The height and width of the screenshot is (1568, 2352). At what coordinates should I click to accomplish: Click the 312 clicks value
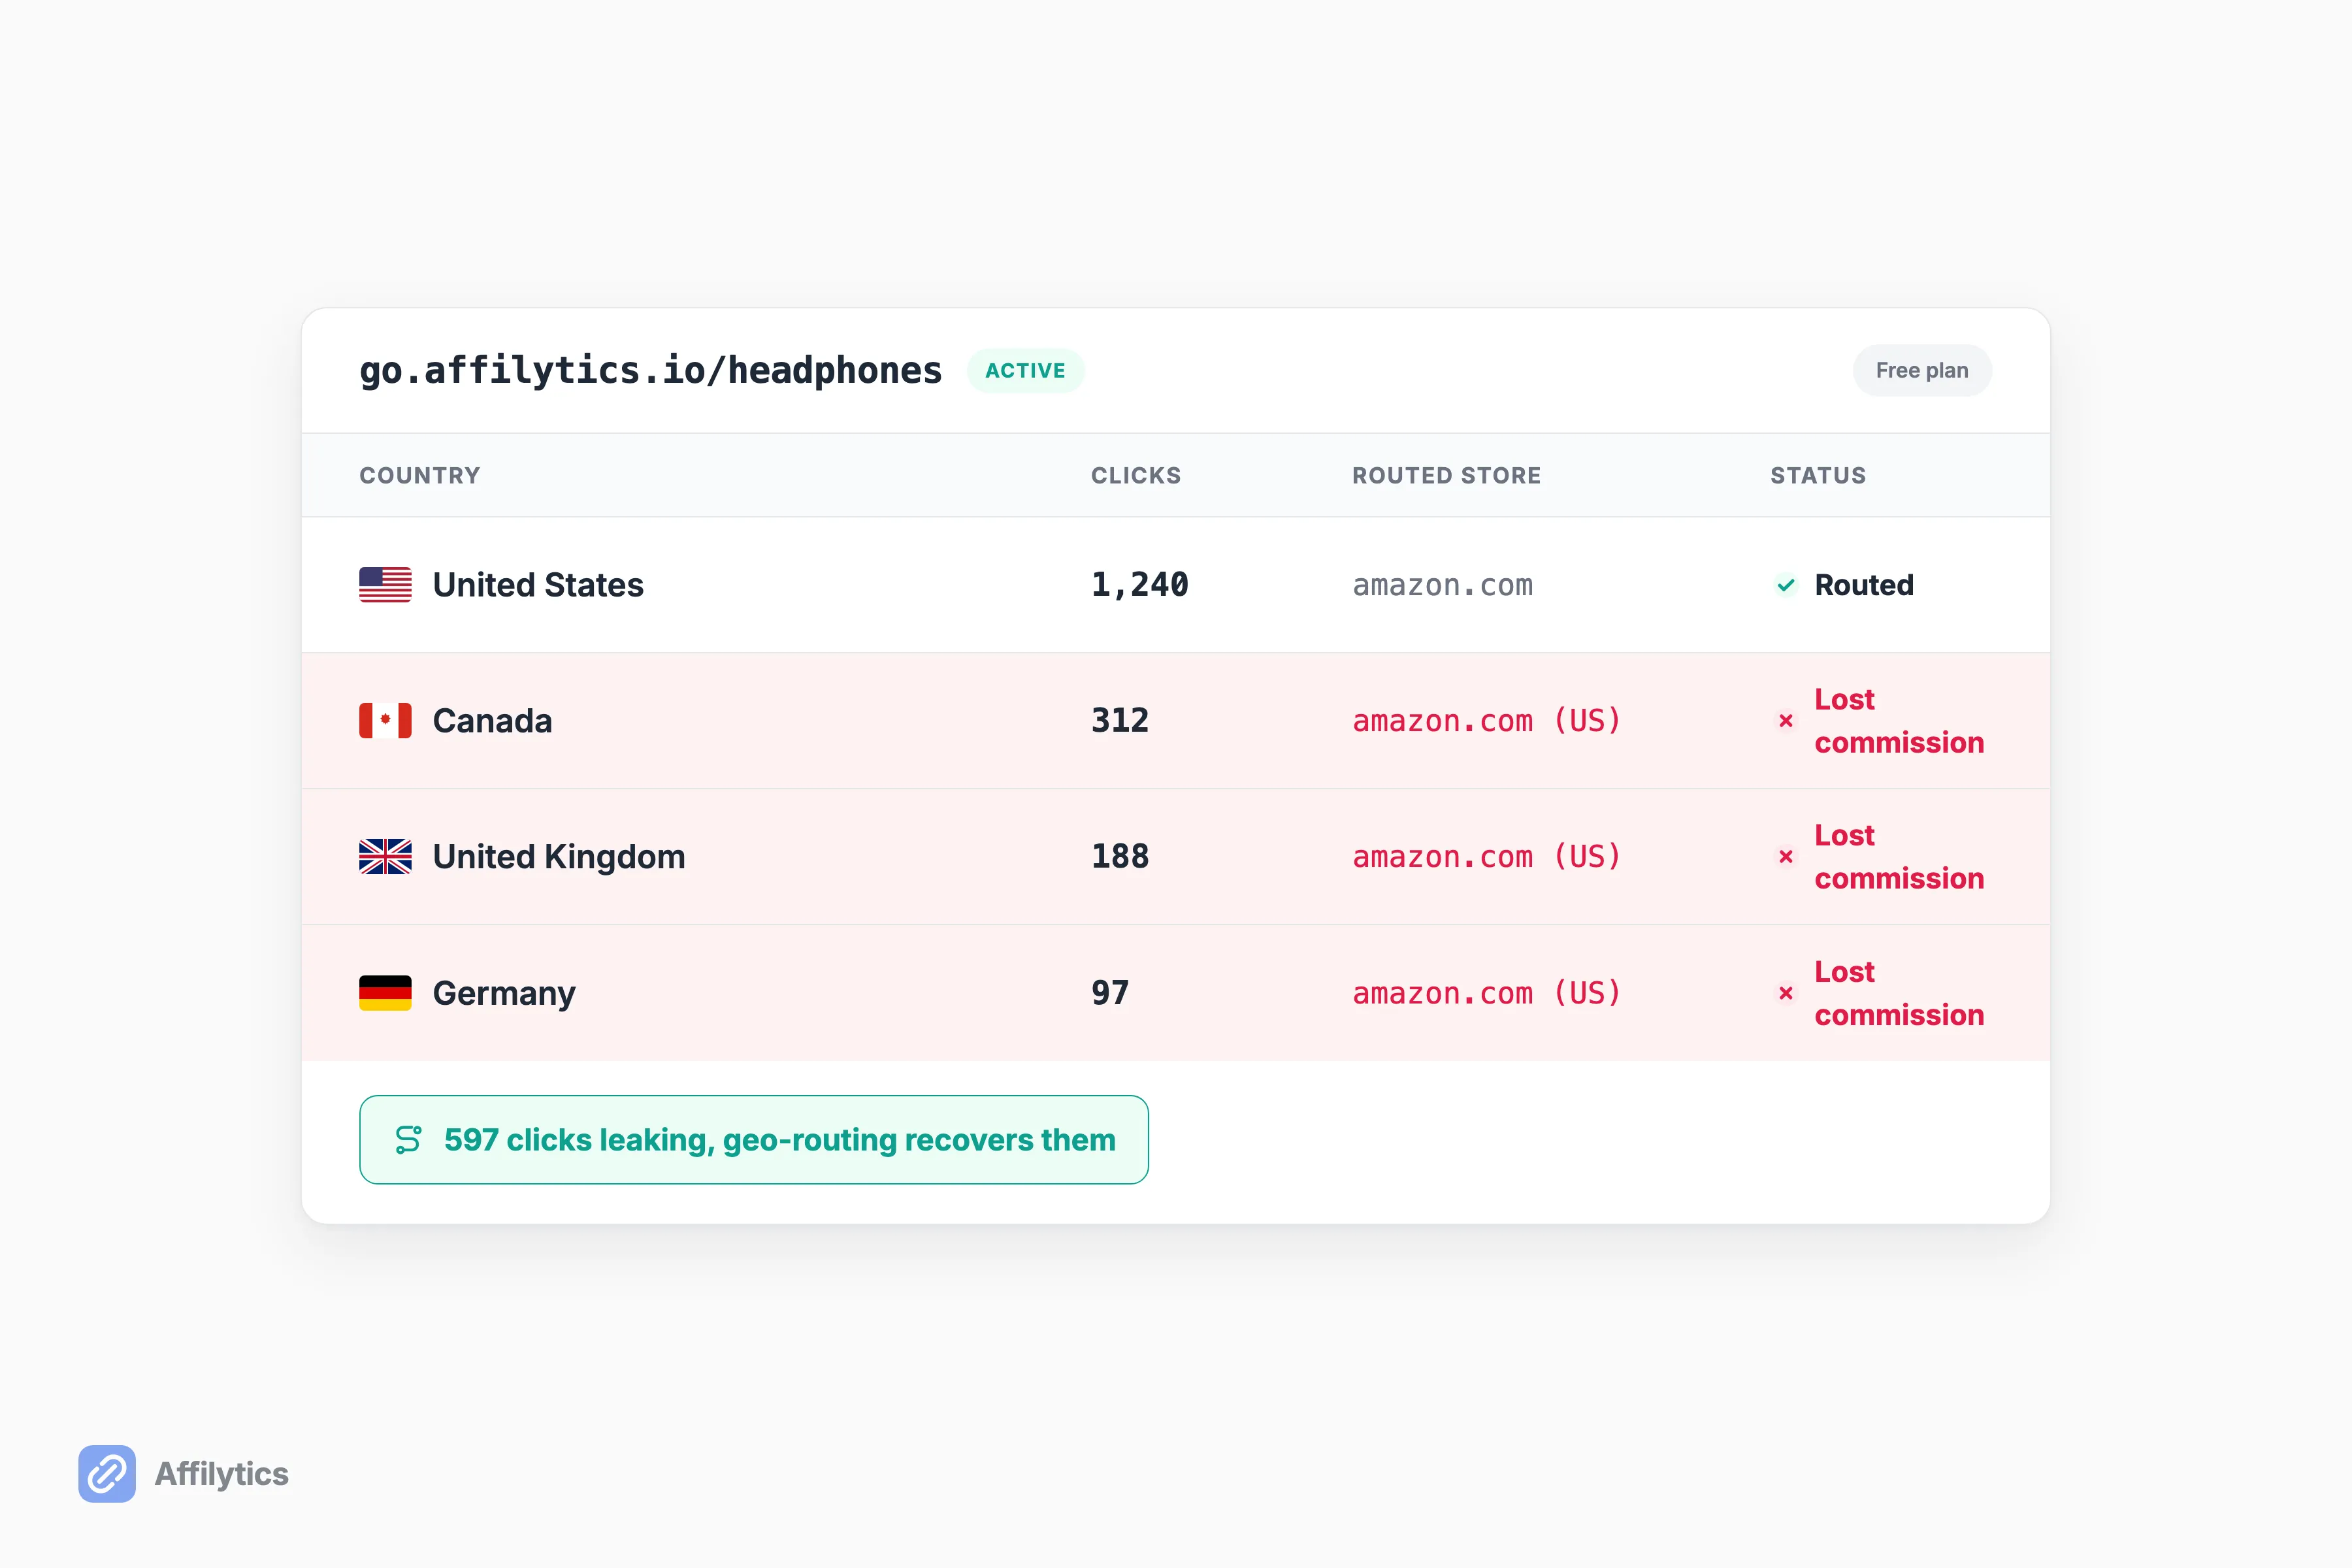tap(1120, 721)
